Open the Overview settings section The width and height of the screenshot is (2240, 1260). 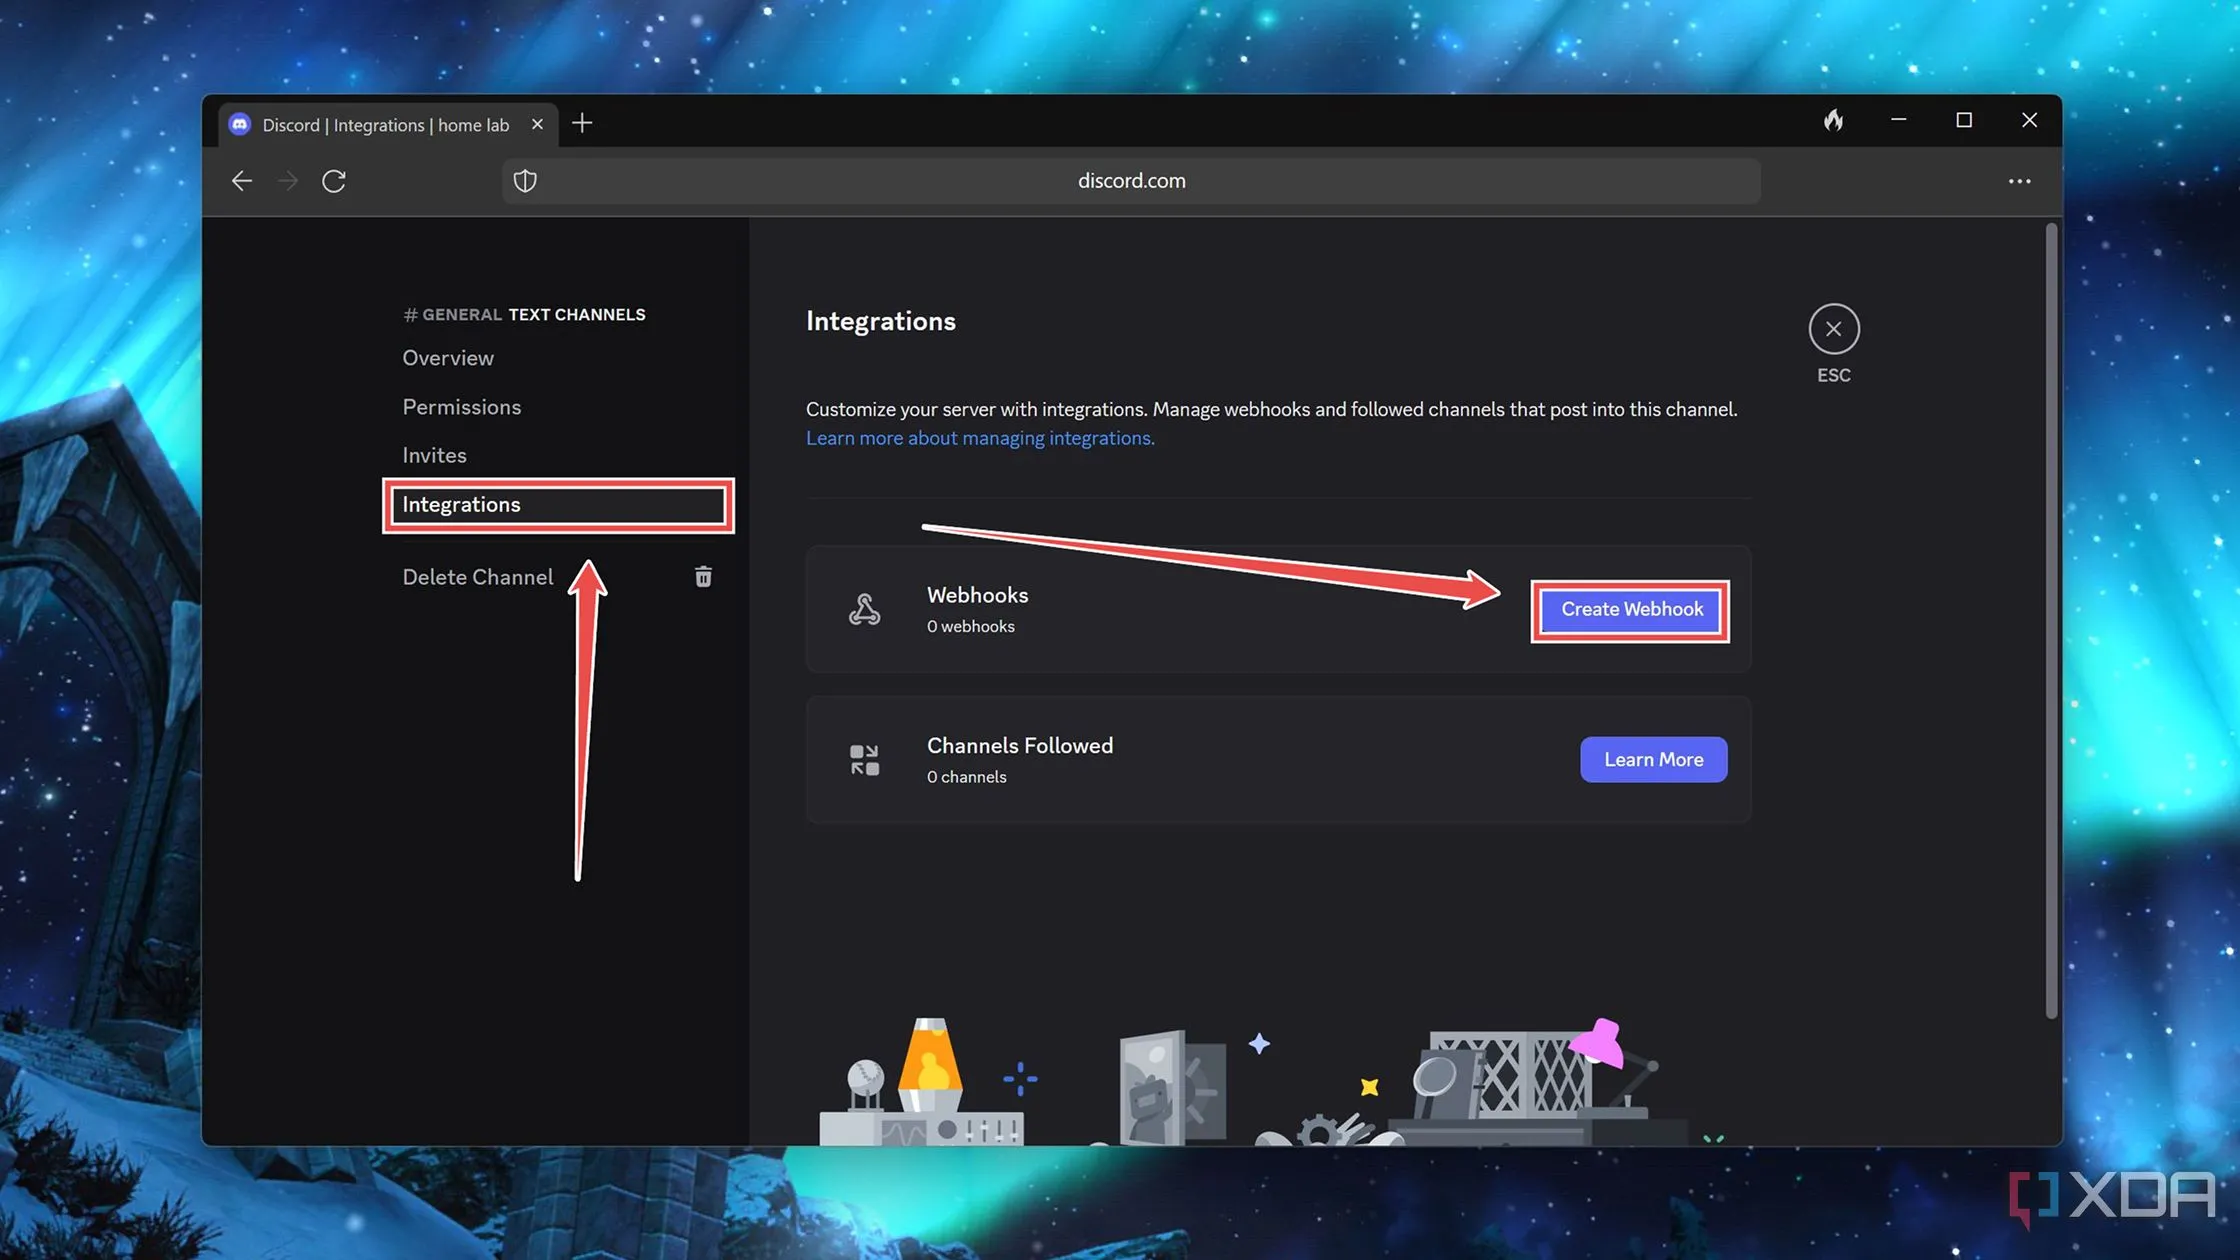click(448, 358)
